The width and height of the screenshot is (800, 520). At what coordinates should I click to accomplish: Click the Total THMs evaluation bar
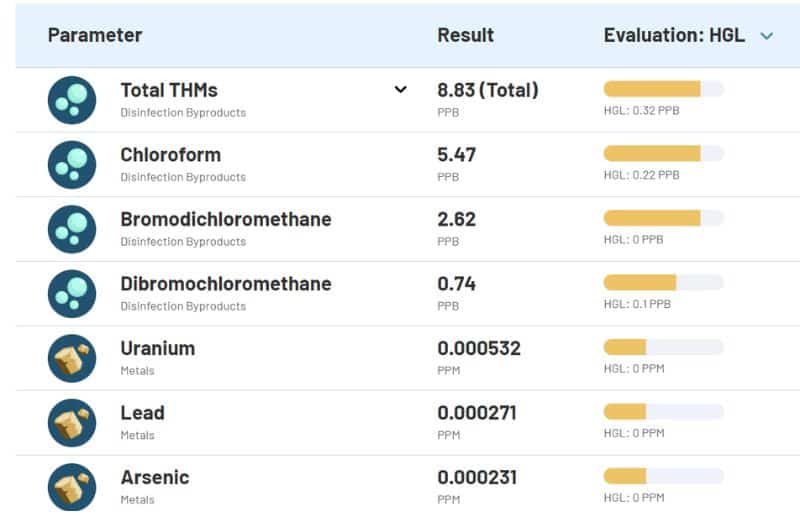[x=663, y=89]
